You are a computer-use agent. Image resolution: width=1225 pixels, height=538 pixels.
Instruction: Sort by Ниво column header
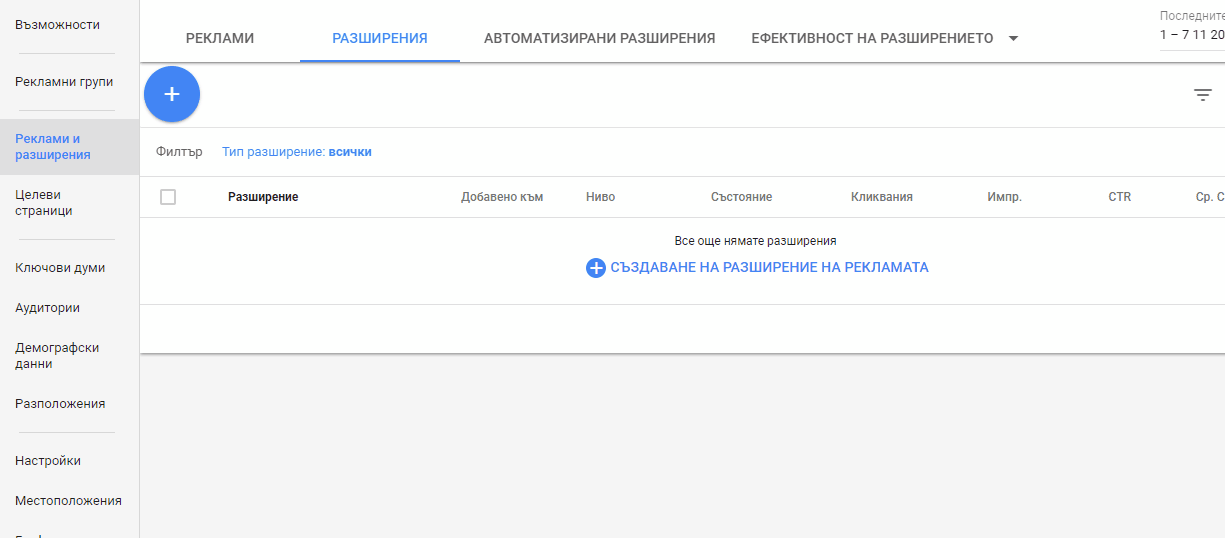point(601,197)
